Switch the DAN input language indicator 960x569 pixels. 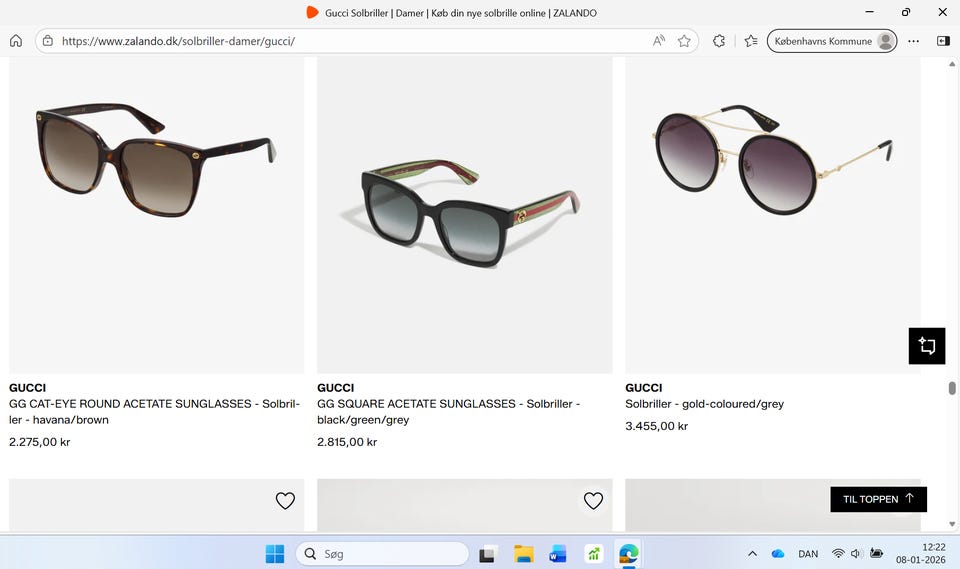tap(808, 554)
